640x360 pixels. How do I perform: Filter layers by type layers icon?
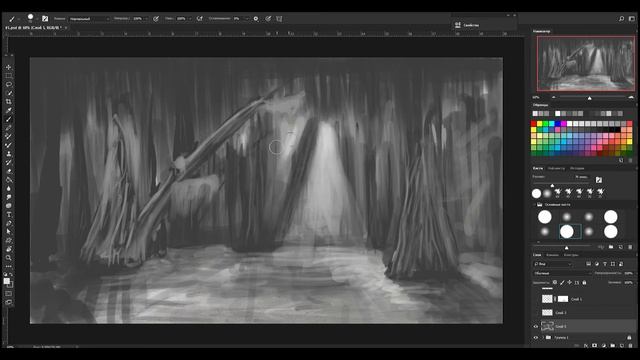605,264
